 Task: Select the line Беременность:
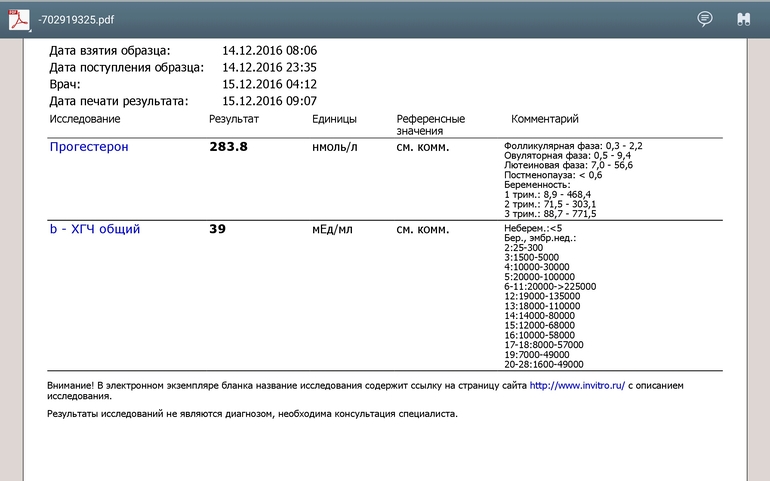537,185
